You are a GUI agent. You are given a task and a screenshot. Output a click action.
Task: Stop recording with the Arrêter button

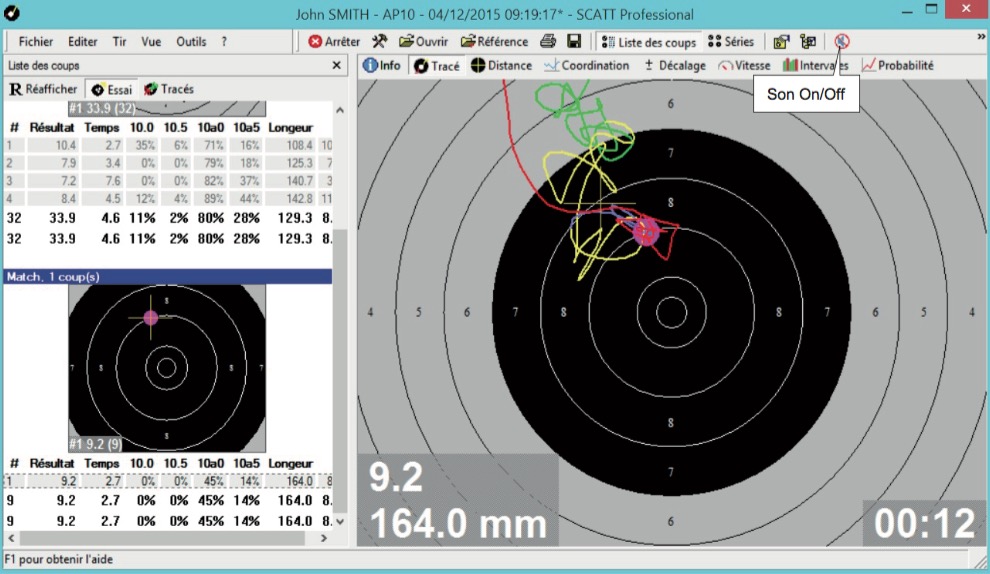pyautogui.click(x=334, y=42)
